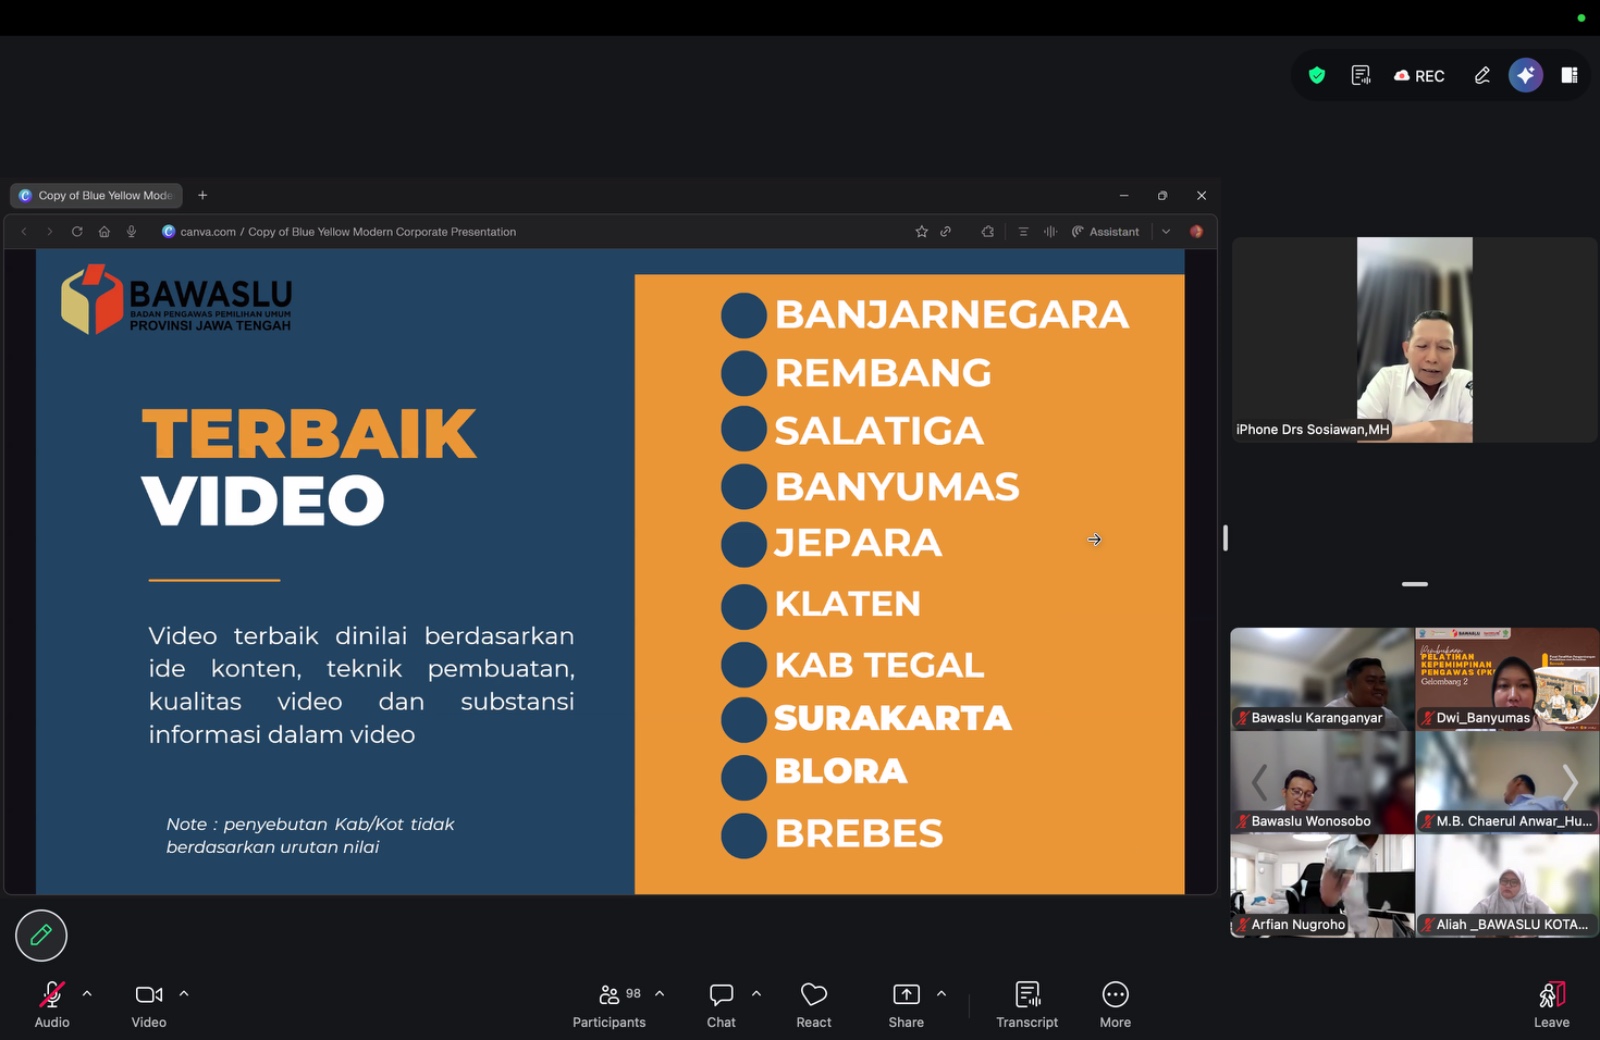Select the Bawaslu Karanganyar participant tile
Viewport: 1600px width, 1040px height.
pyautogui.click(x=1322, y=679)
